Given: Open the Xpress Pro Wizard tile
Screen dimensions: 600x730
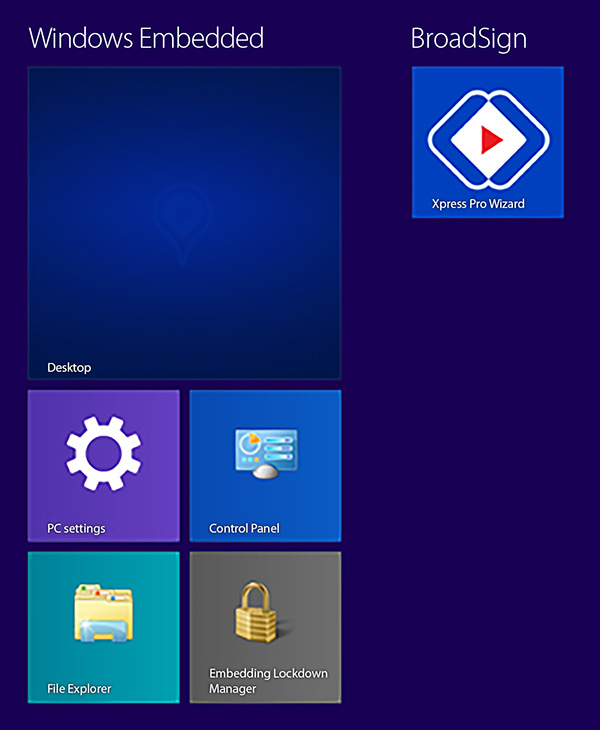Looking at the screenshot, I should [487, 142].
